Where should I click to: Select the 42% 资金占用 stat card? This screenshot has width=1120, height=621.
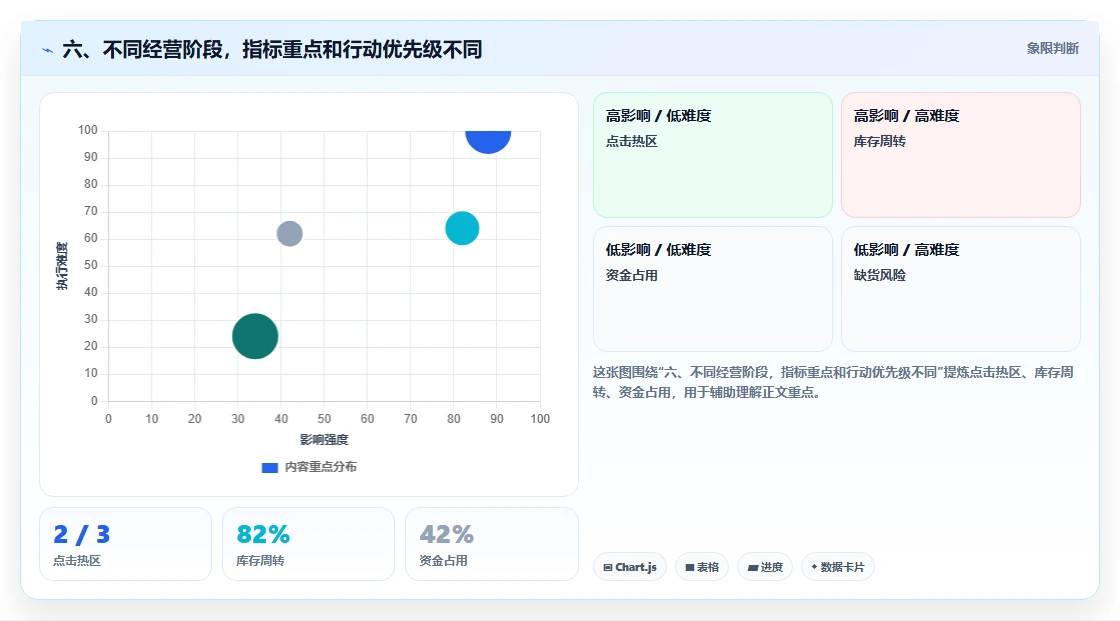(491, 544)
